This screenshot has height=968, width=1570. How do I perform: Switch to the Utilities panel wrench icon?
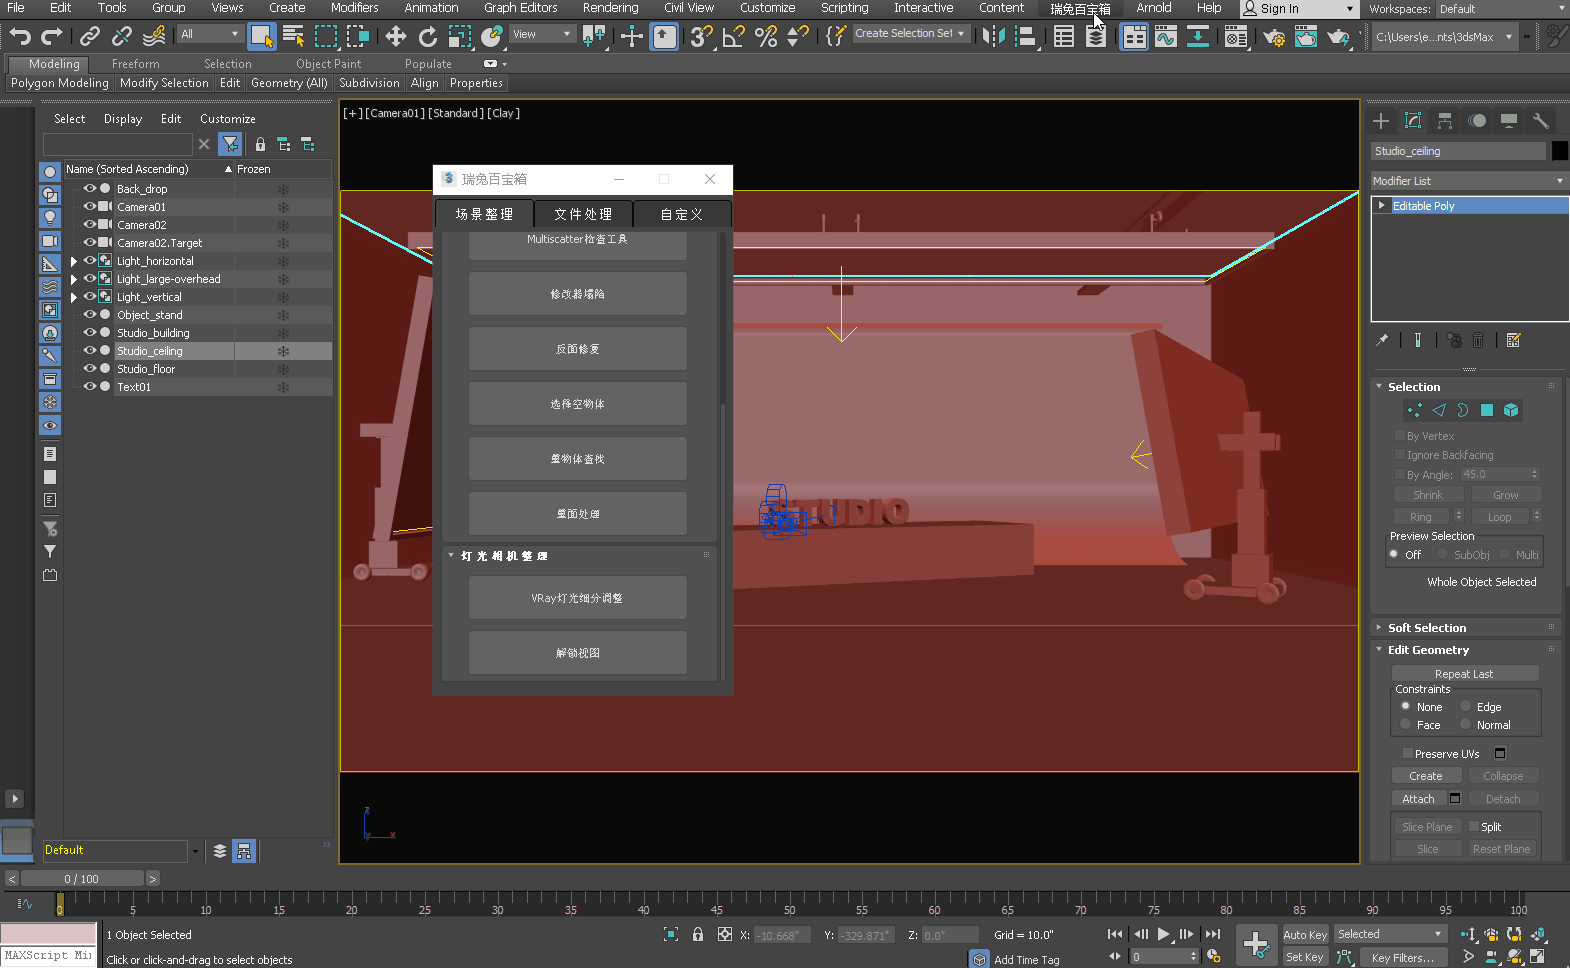pyautogui.click(x=1540, y=121)
